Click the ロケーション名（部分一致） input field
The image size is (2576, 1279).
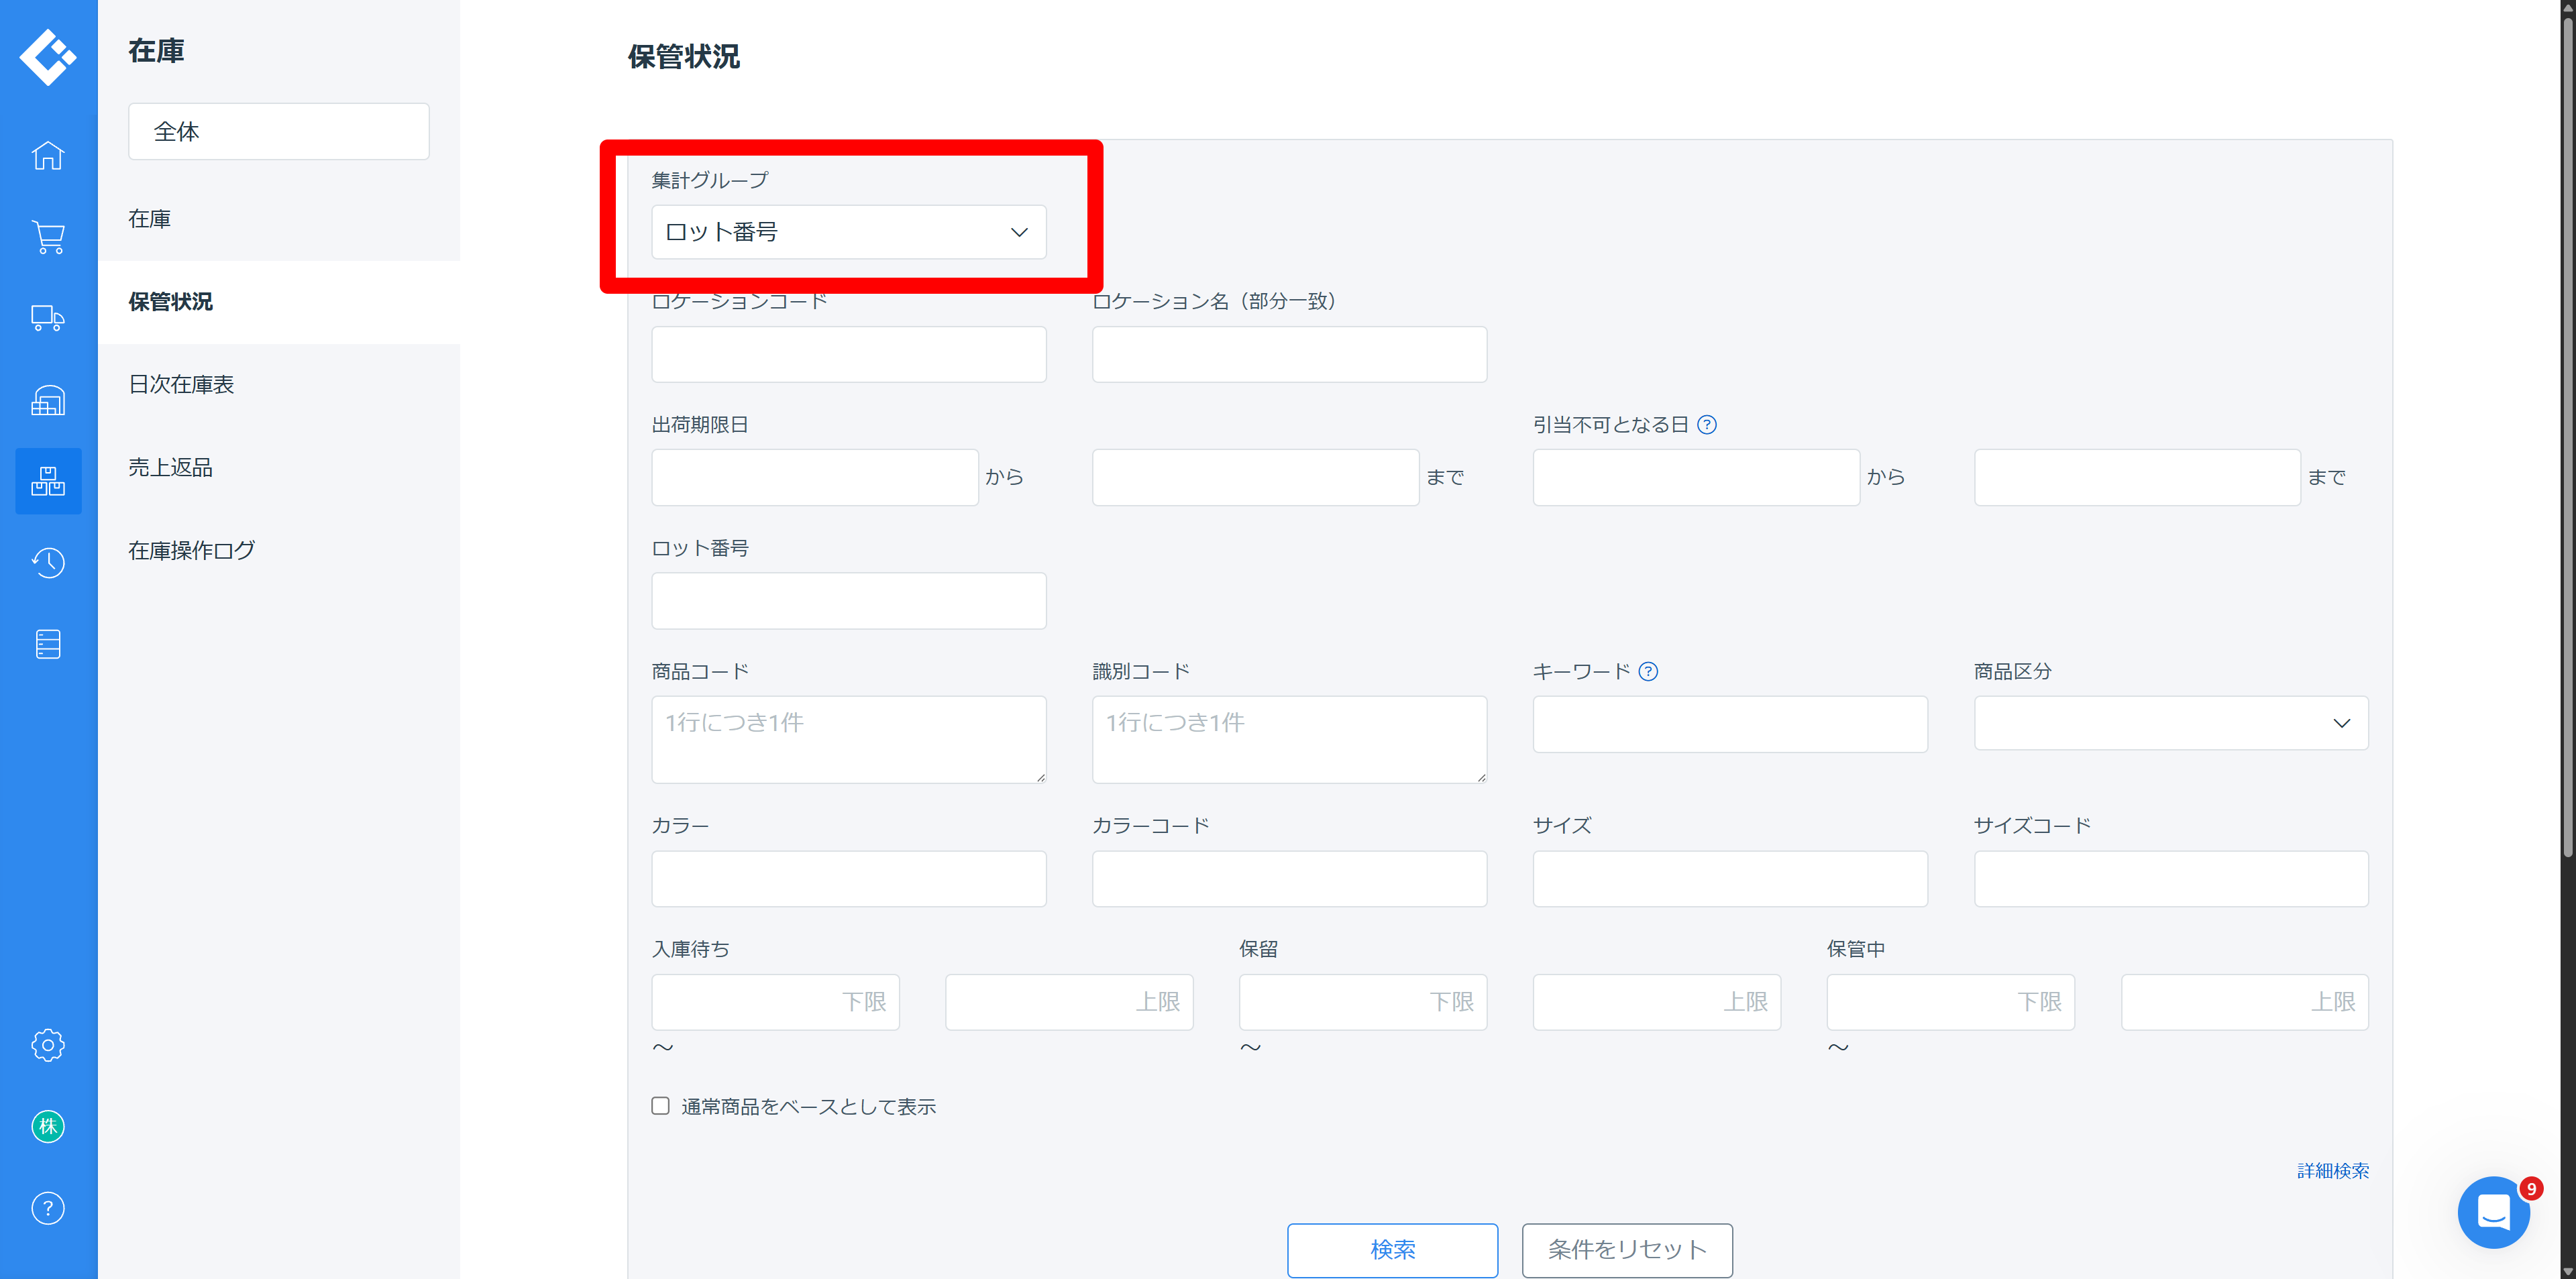click(1289, 354)
